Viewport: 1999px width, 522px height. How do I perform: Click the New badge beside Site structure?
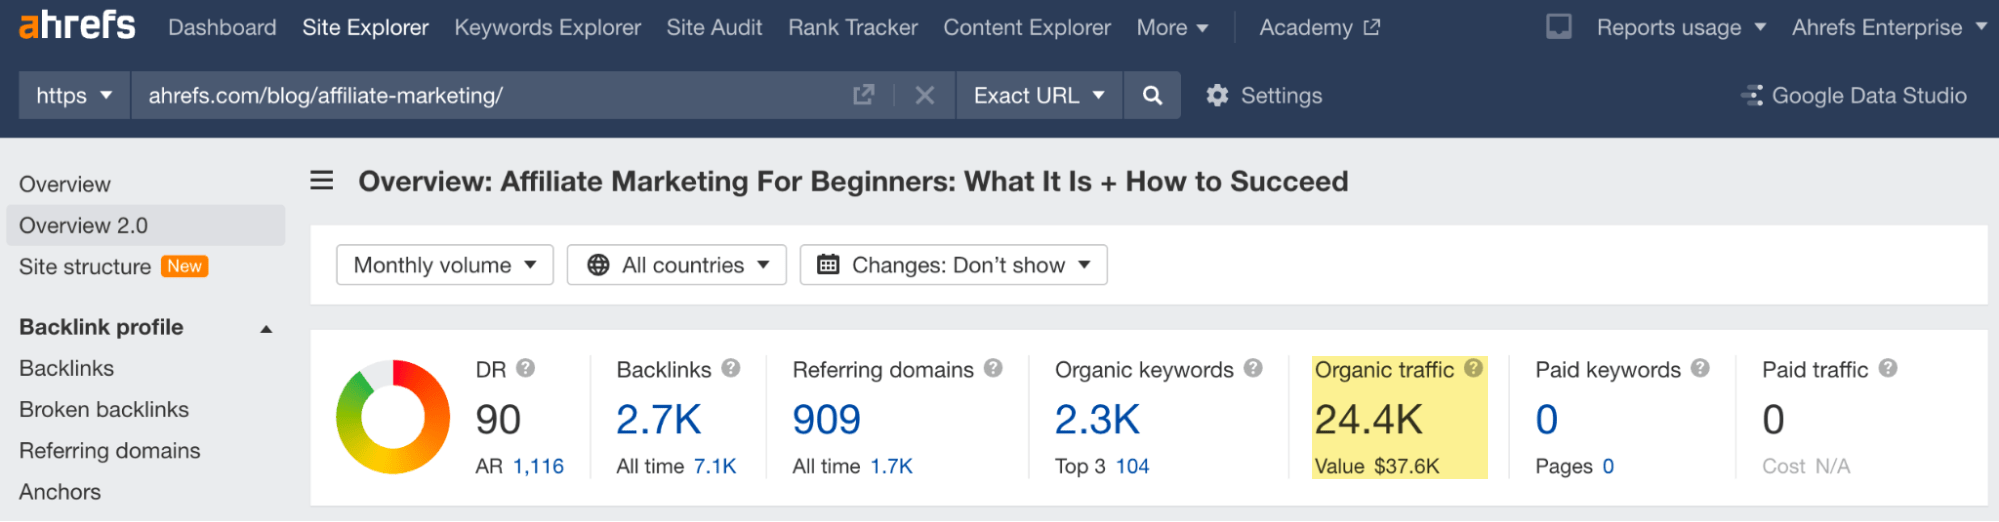pyautogui.click(x=184, y=266)
